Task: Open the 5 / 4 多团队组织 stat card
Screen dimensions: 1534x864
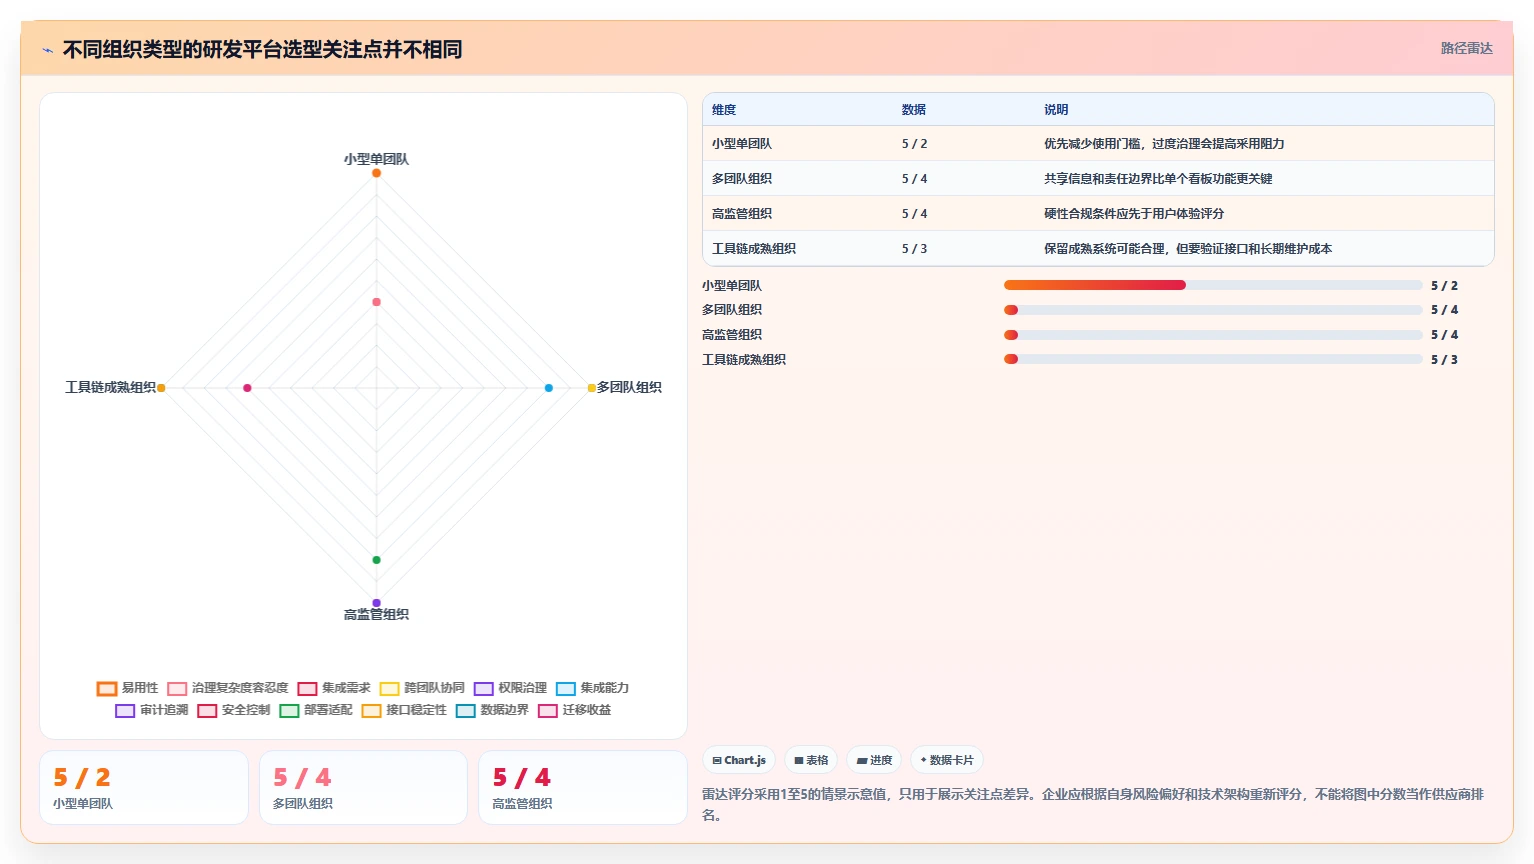Action: [363, 788]
